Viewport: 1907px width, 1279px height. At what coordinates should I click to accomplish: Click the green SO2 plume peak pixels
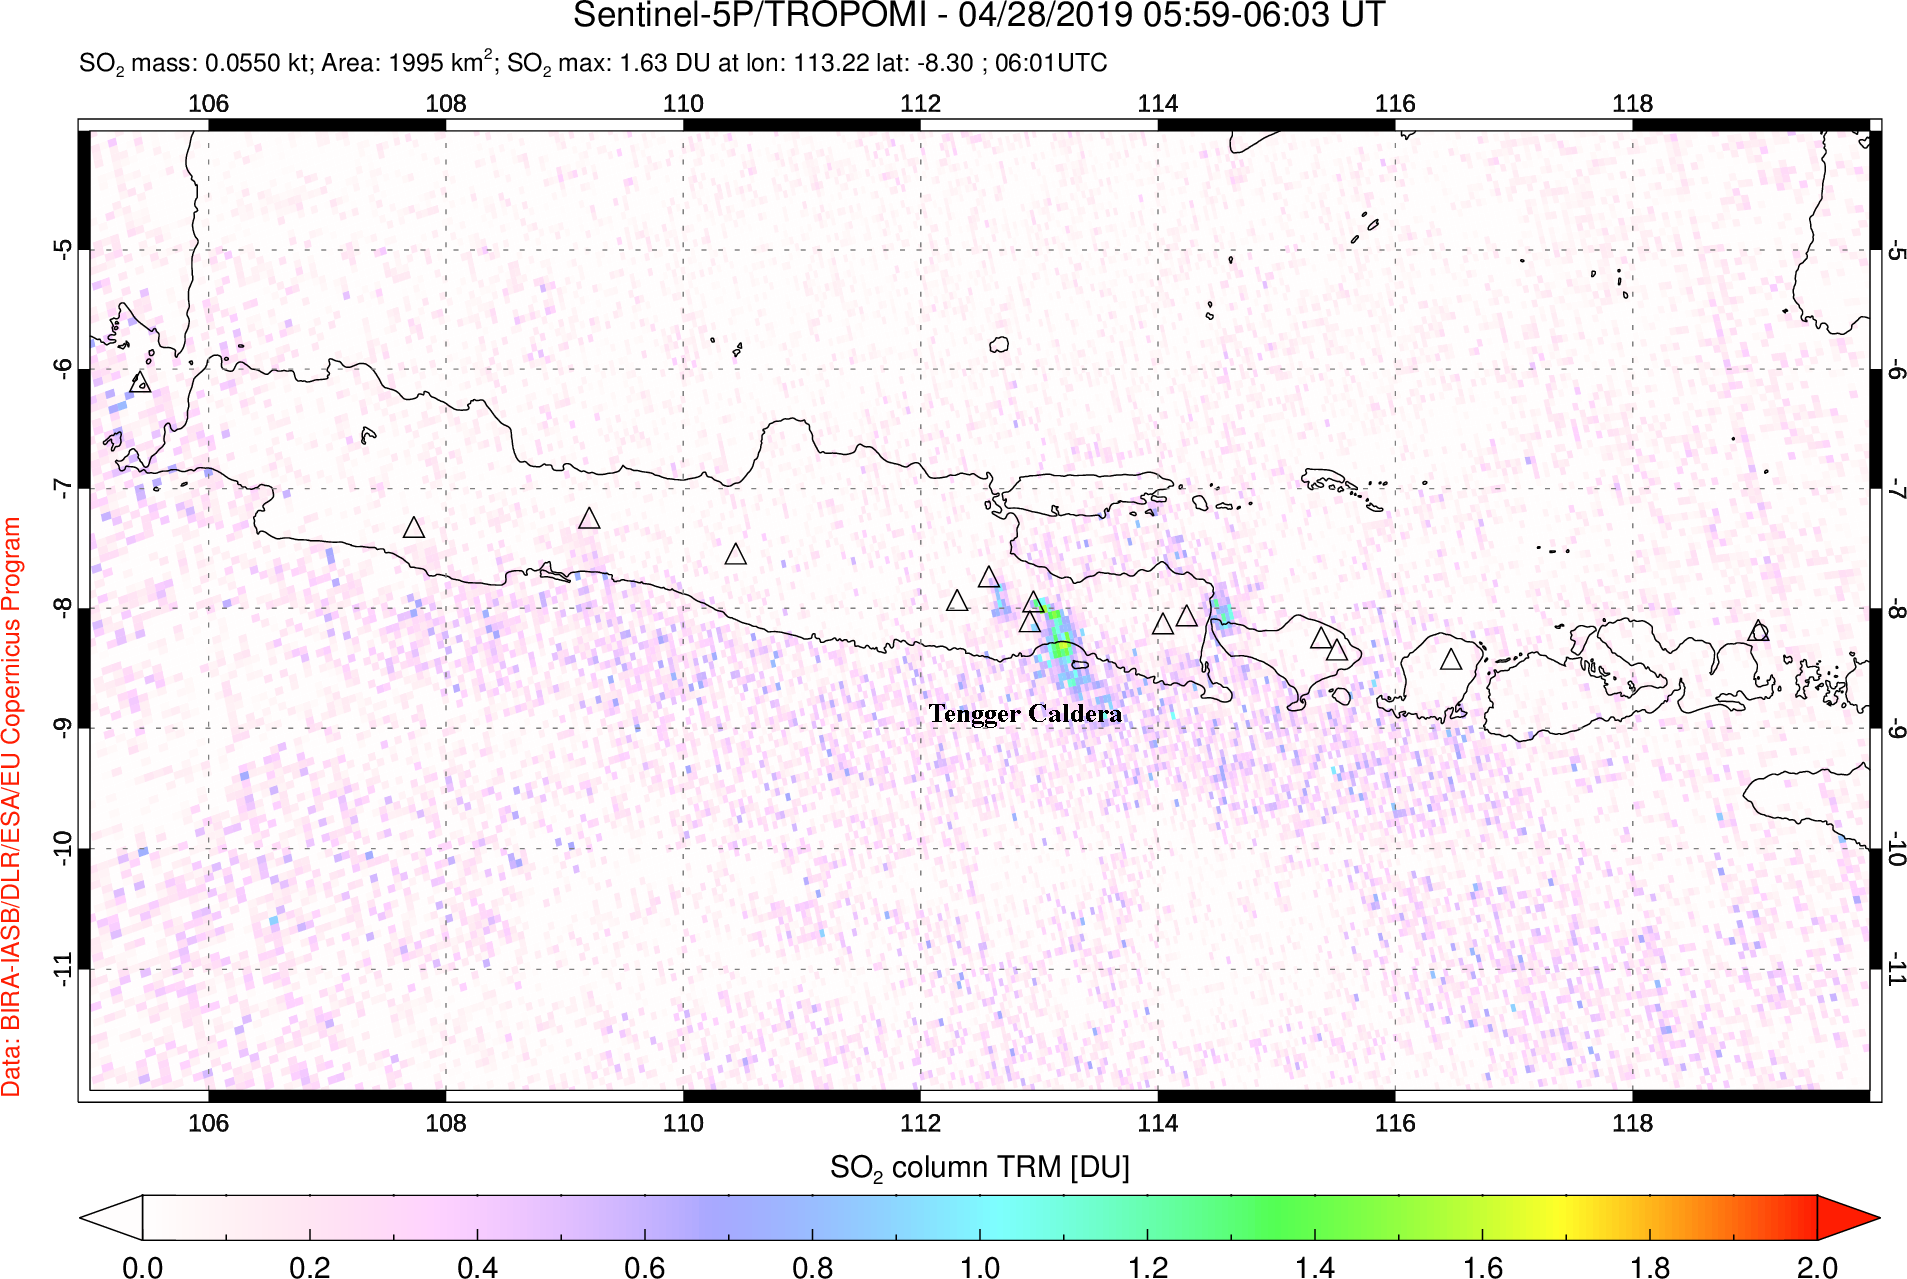pyautogui.click(x=1060, y=648)
